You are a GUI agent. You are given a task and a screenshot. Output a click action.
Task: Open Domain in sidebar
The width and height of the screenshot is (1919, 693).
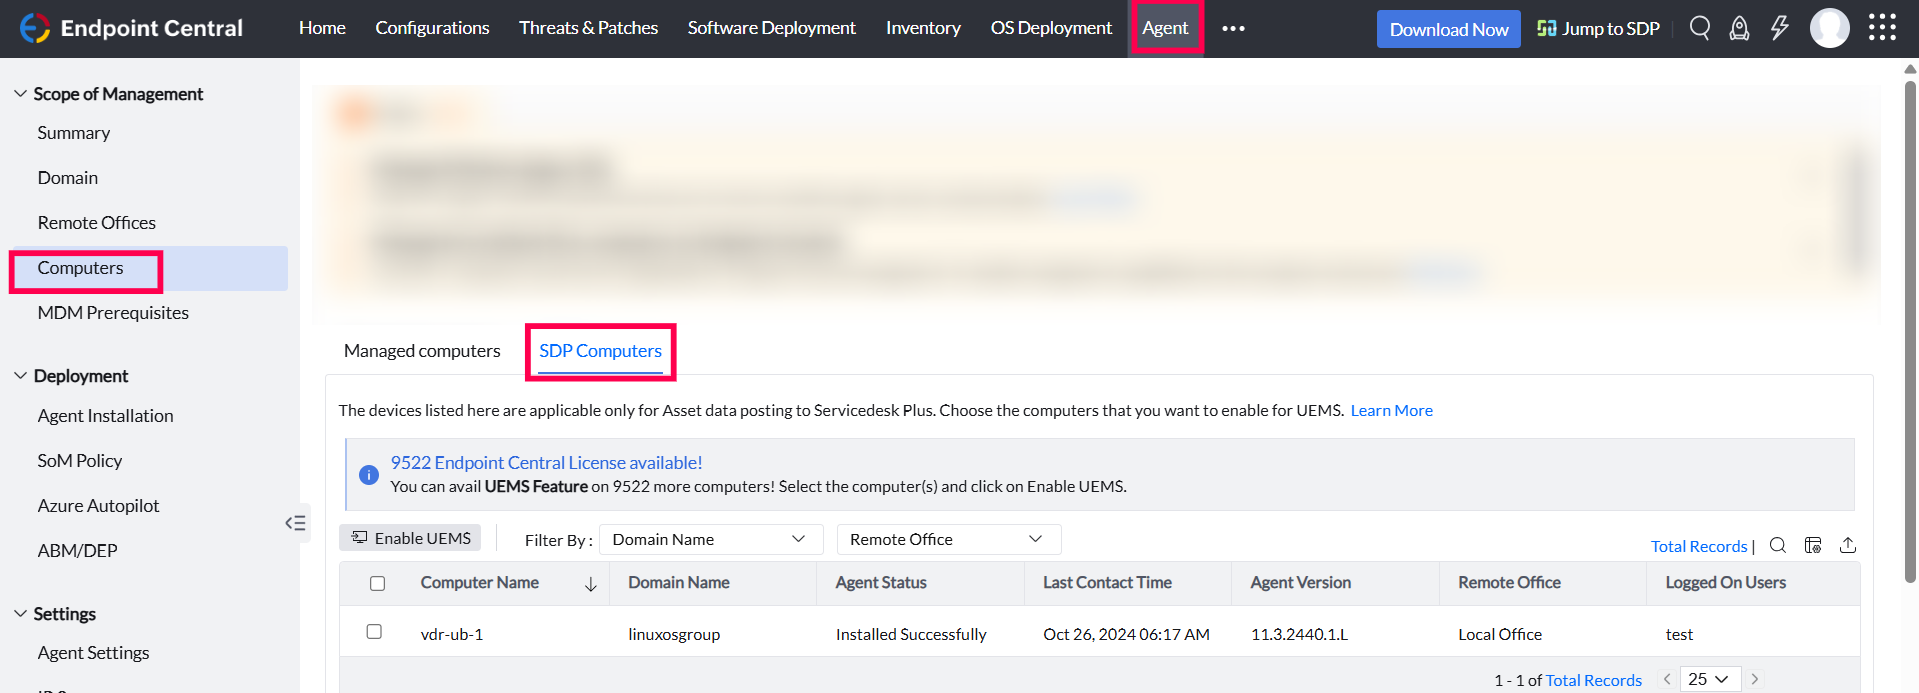coord(68,178)
